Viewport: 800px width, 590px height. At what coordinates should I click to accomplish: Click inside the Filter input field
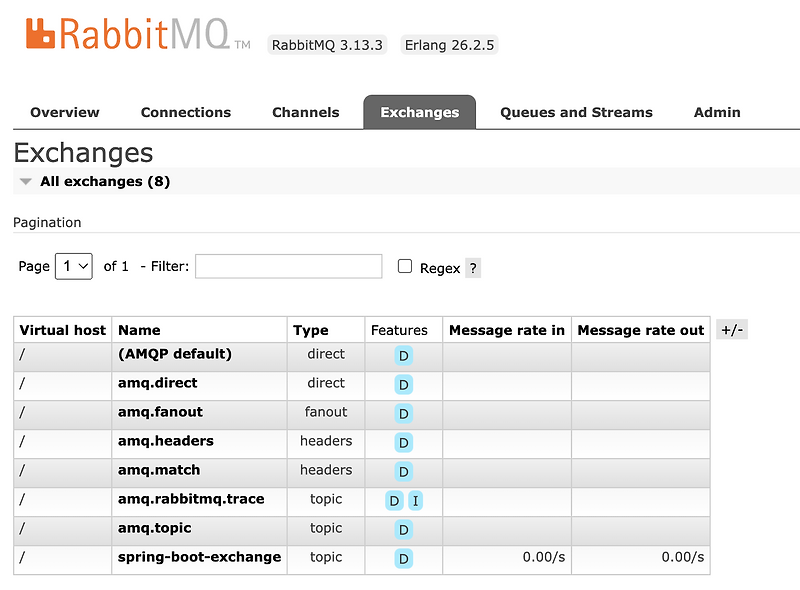click(x=287, y=266)
